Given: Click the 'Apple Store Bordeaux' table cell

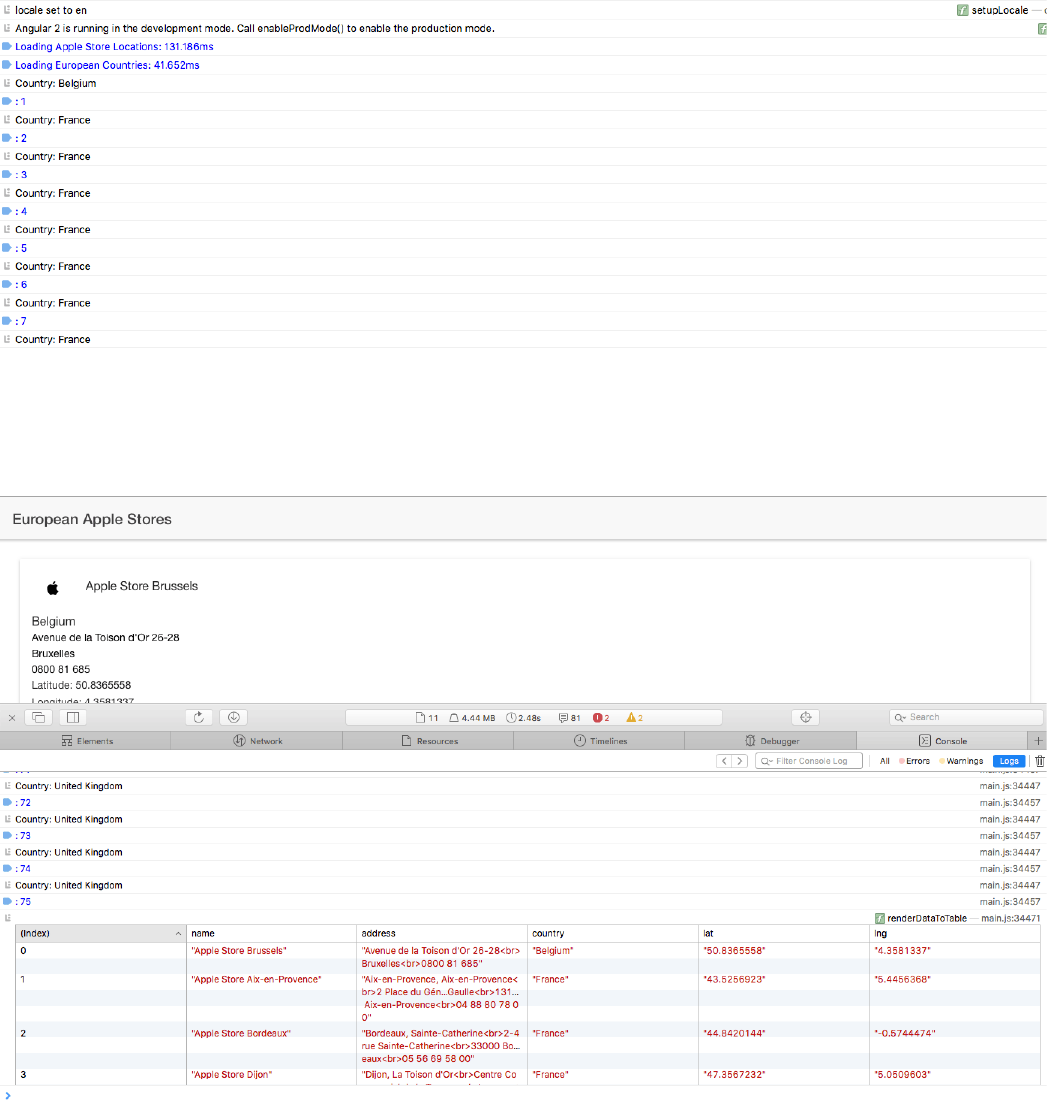Looking at the screenshot, I should [x=241, y=1033].
